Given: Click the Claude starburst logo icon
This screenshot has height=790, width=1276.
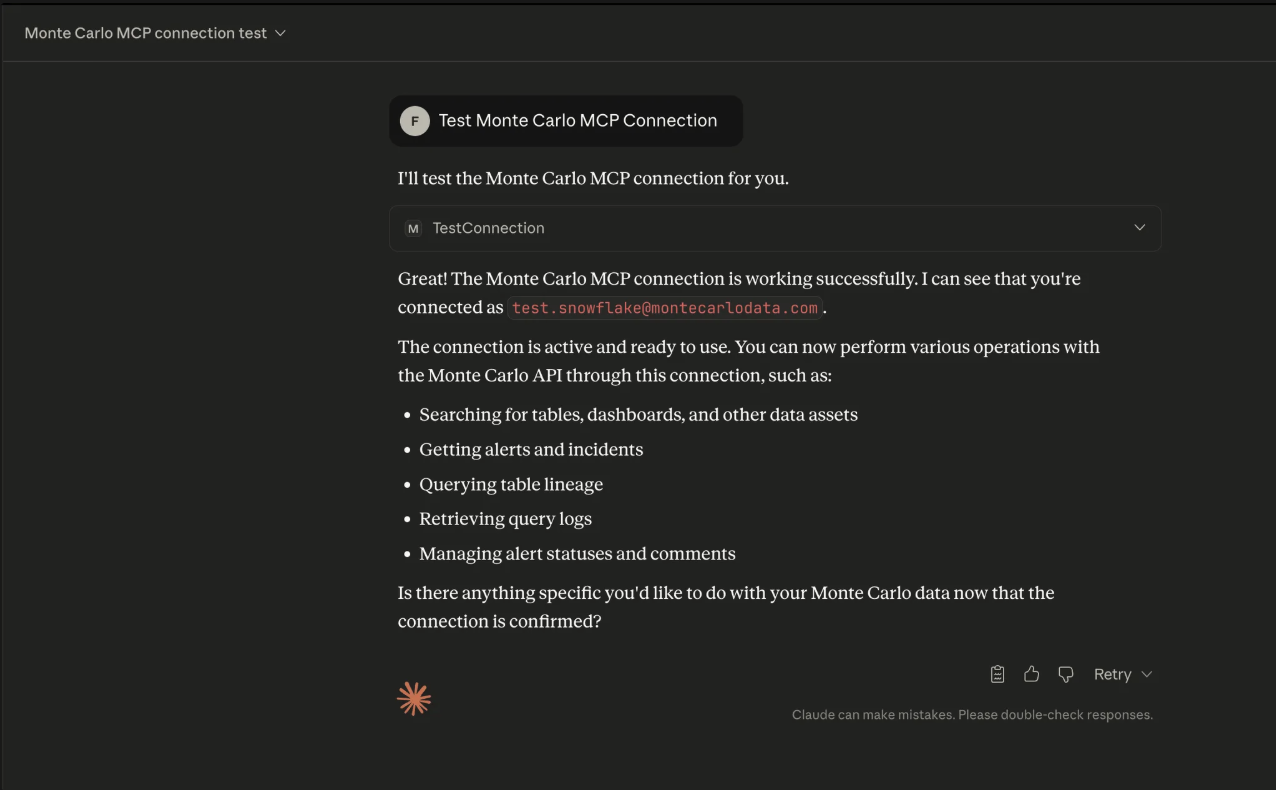Looking at the screenshot, I should pyautogui.click(x=414, y=699).
